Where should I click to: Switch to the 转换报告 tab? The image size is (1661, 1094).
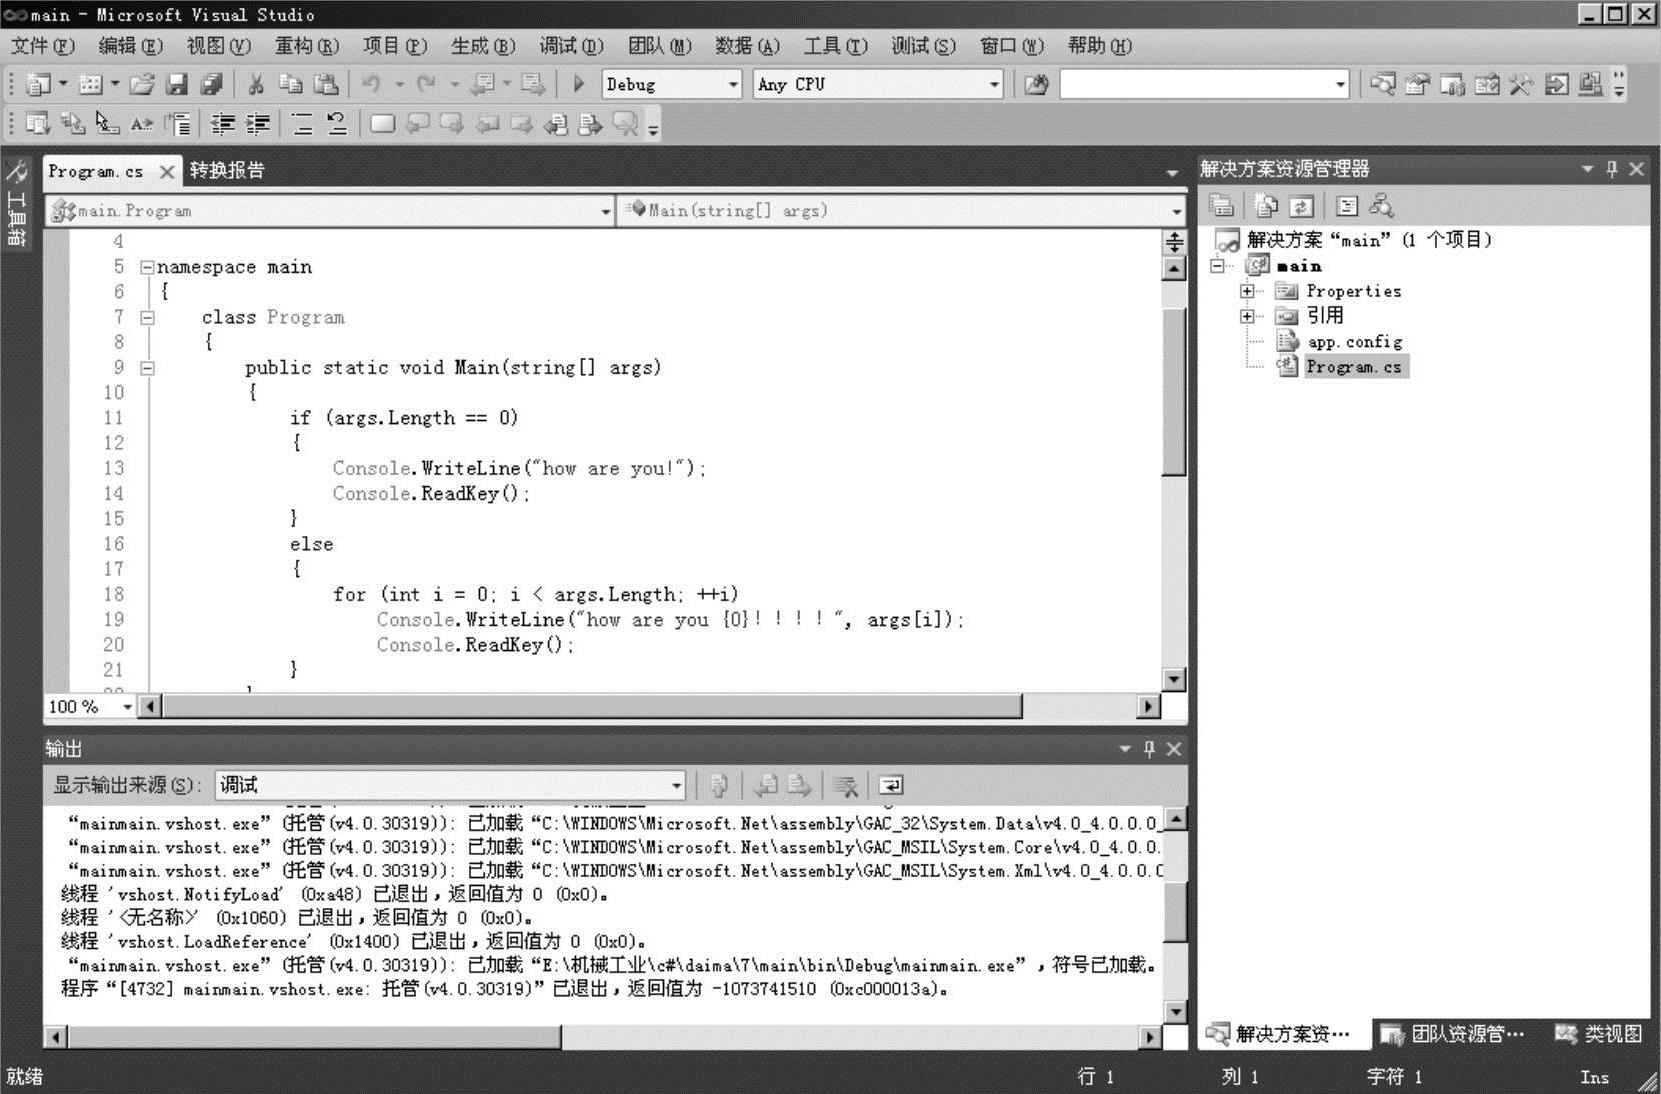pos(227,170)
